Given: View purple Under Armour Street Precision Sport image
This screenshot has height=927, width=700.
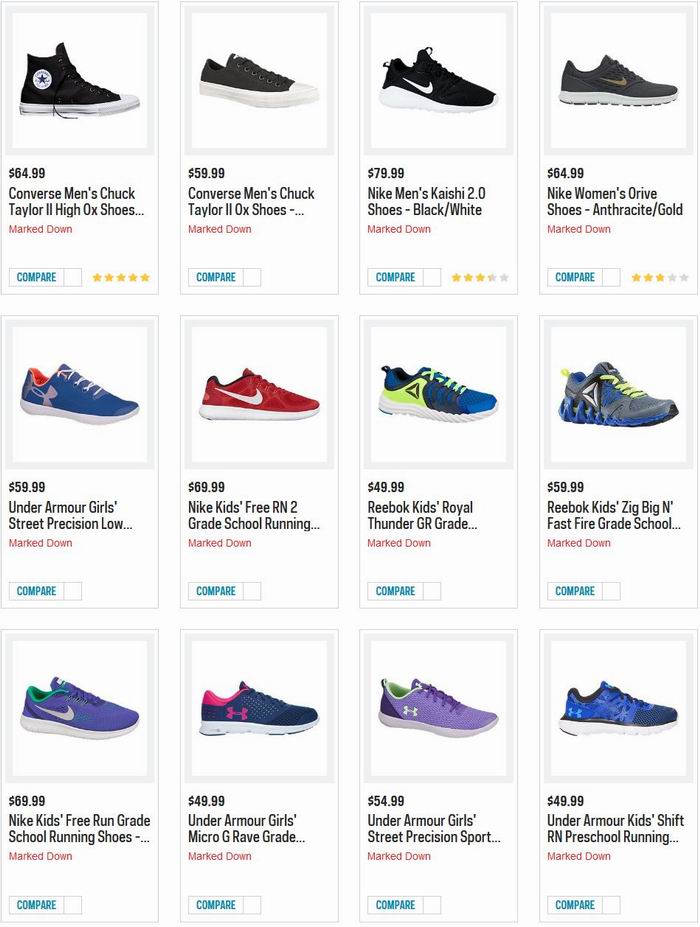Looking at the screenshot, I should (438, 708).
